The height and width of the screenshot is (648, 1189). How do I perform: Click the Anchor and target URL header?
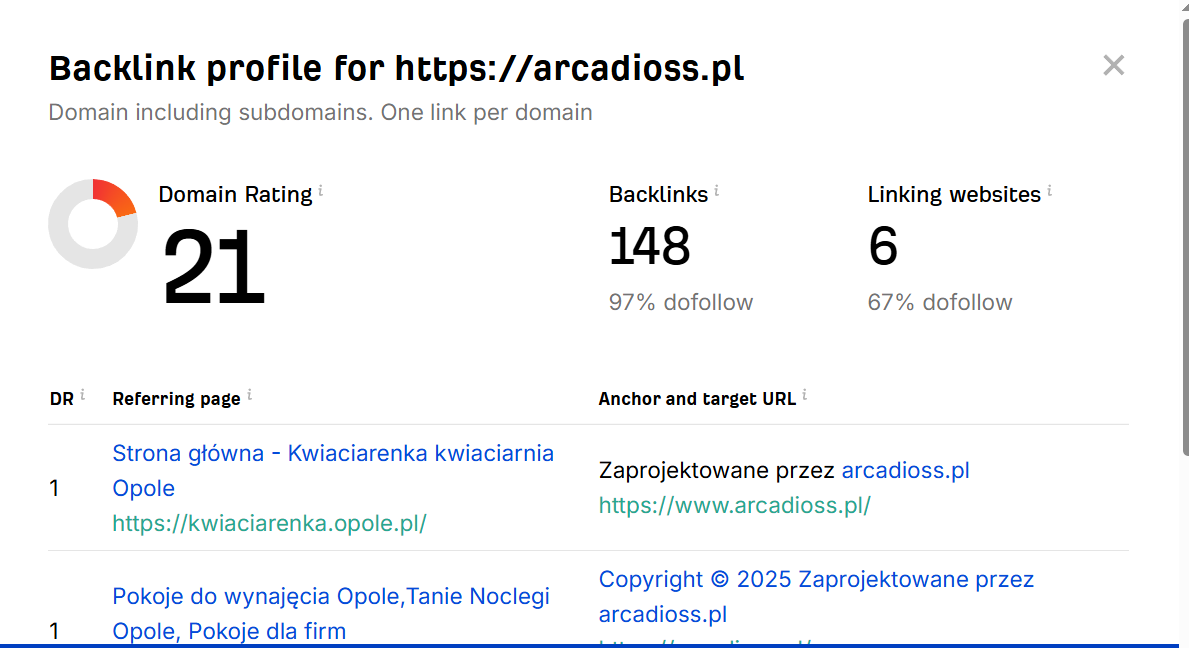click(x=697, y=399)
